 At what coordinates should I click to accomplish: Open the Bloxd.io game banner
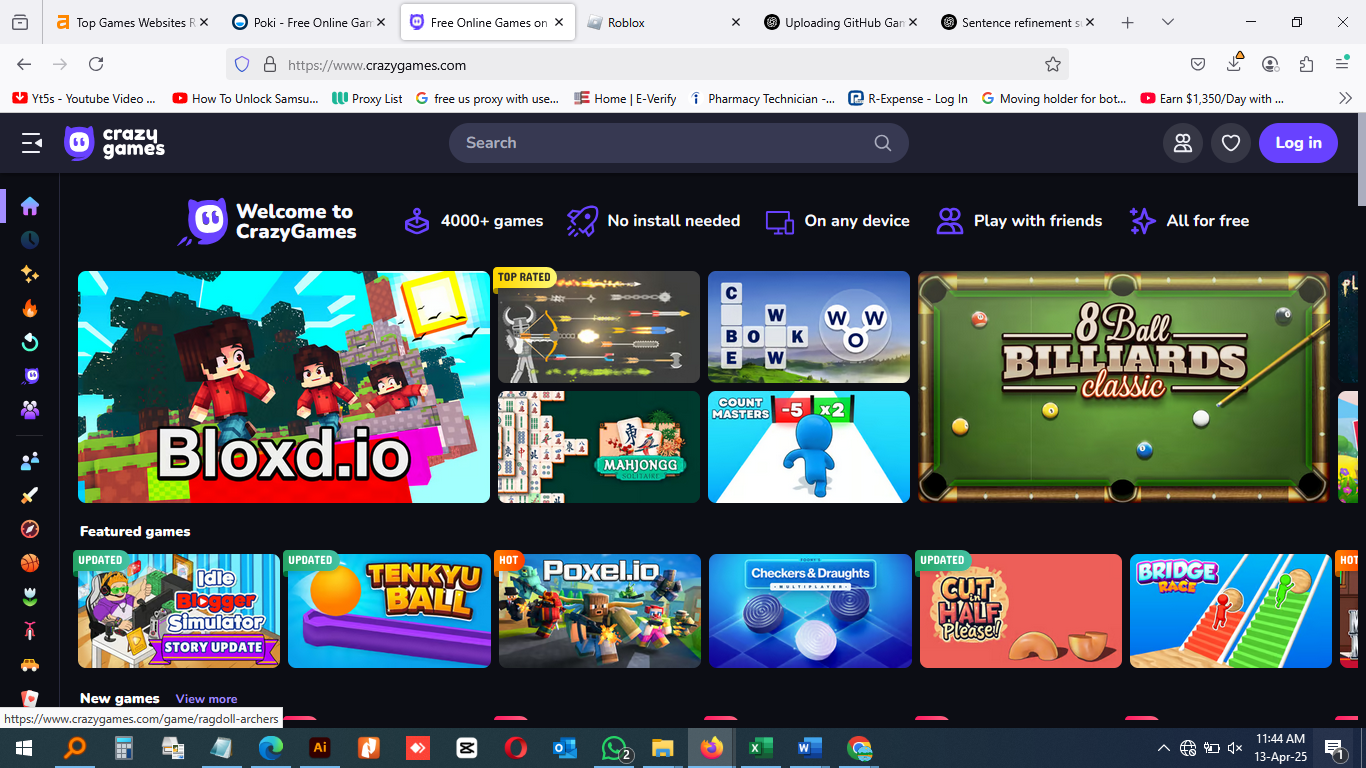pos(284,387)
